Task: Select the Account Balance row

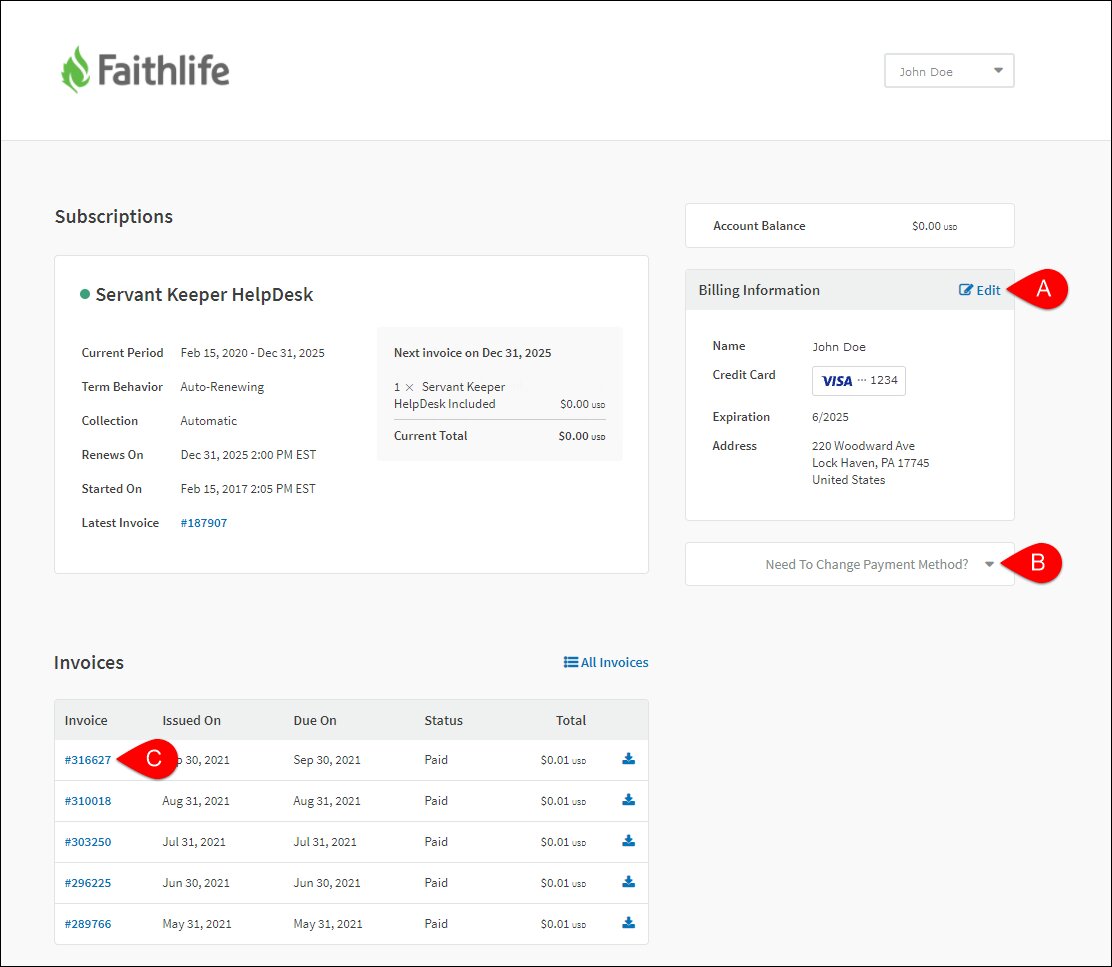Action: pos(849,225)
